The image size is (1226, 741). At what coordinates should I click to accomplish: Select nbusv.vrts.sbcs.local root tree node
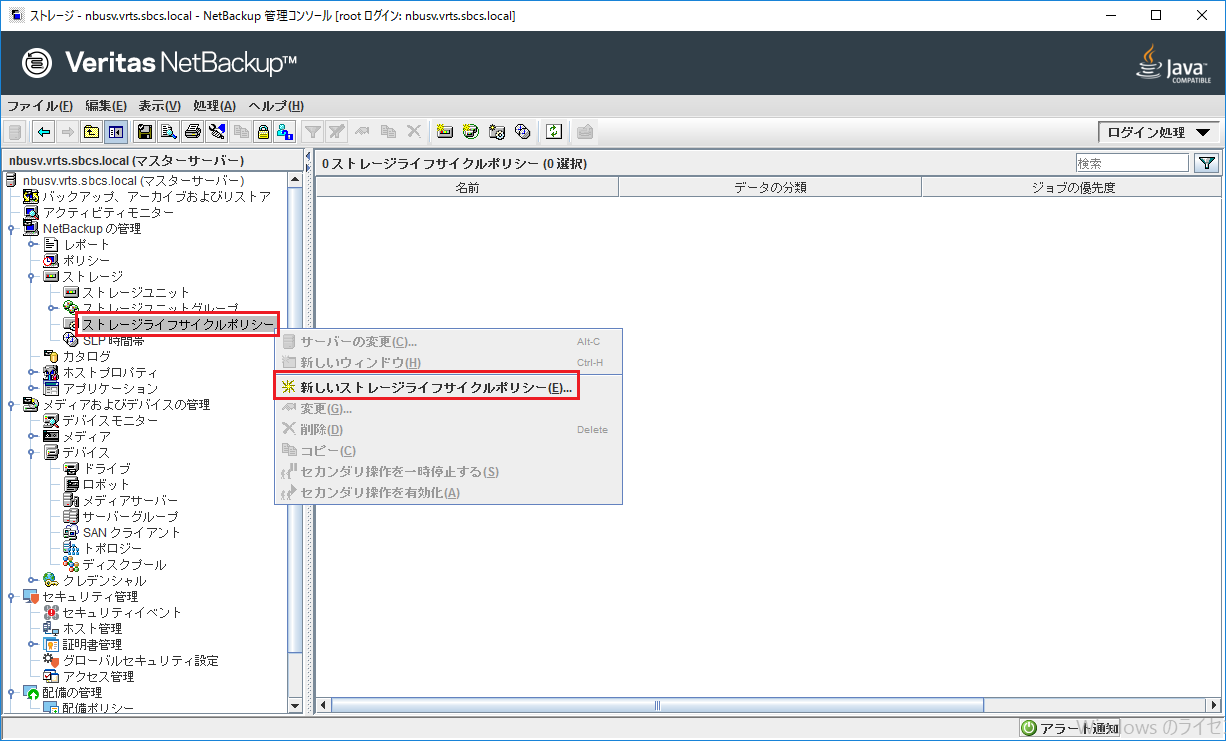click(x=133, y=181)
